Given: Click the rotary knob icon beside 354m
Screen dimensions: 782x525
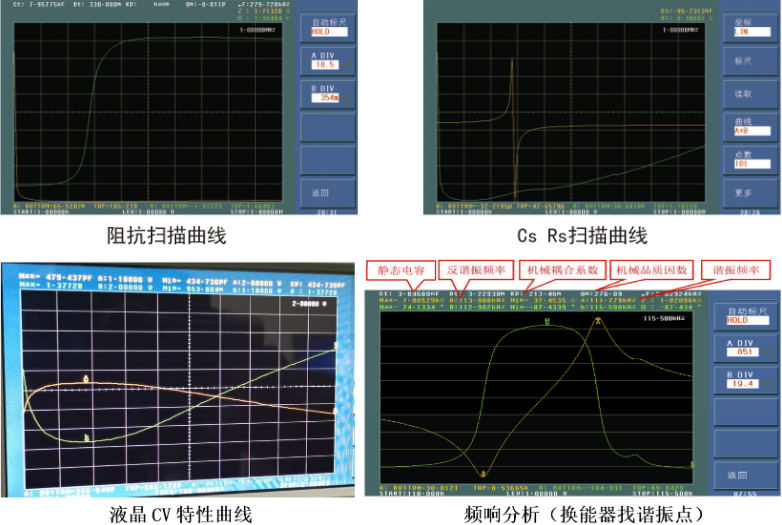Looking at the screenshot, I should pos(348,98).
